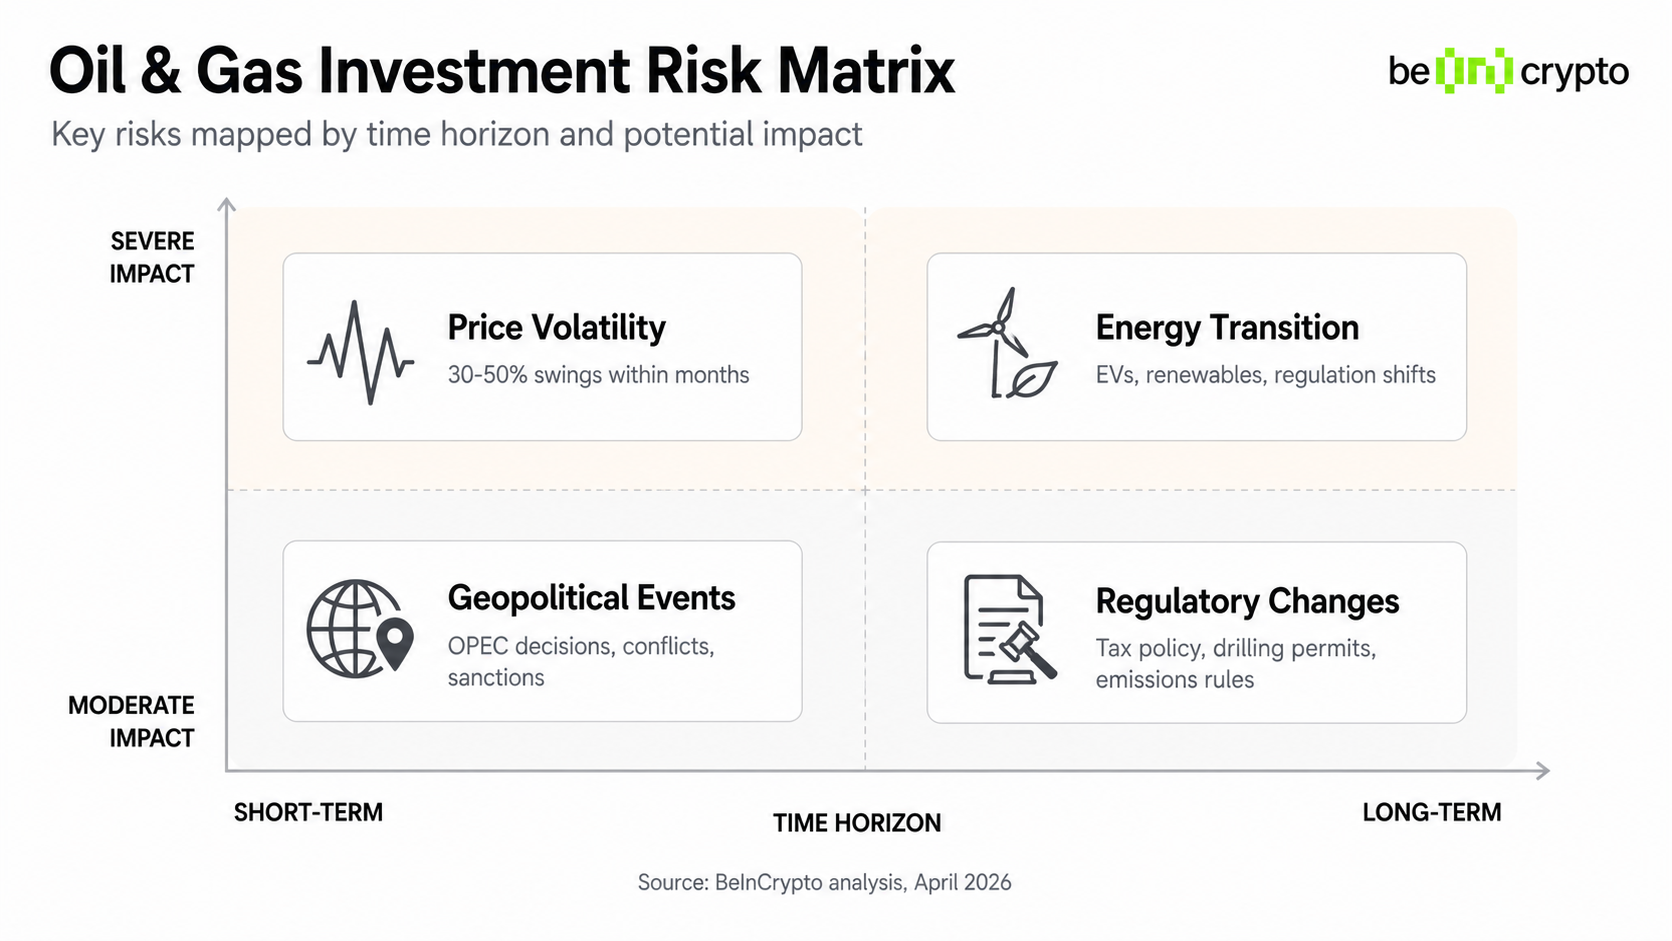Click the MODERATE IMPACT axis label

pos(131,721)
